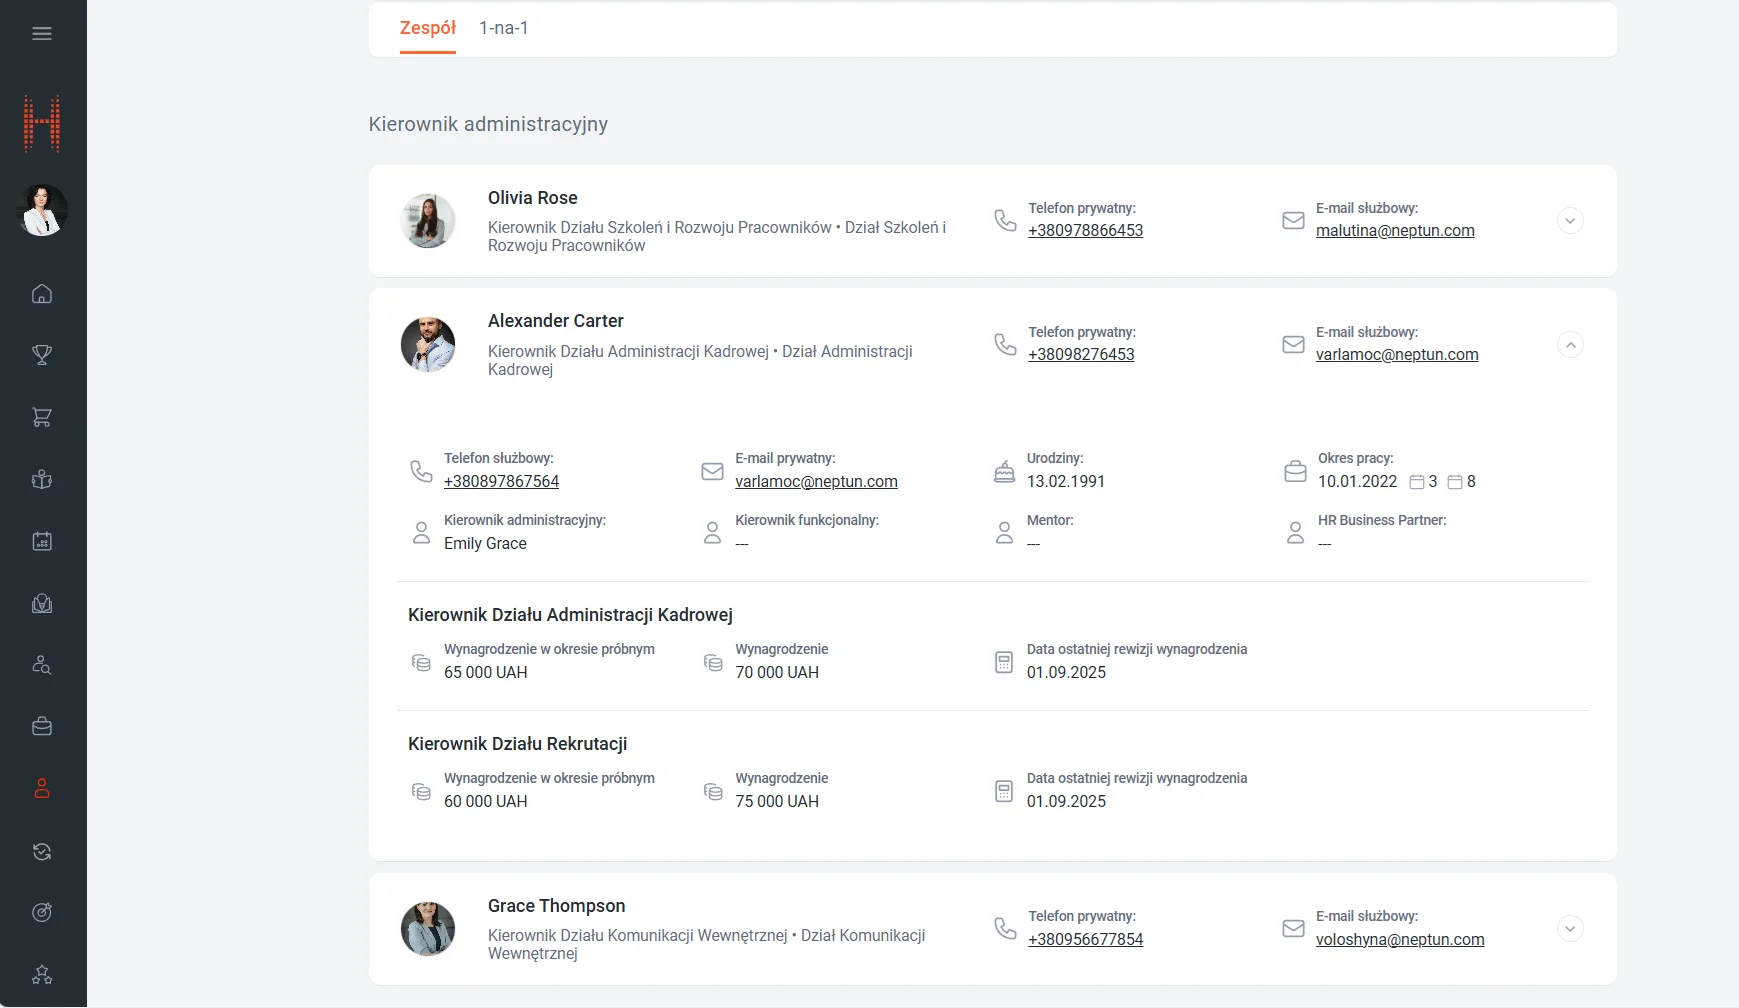Viewport: 1739px width, 1008px height.
Task: Click email link malutina@neptun.com
Action: coord(1395,231)
